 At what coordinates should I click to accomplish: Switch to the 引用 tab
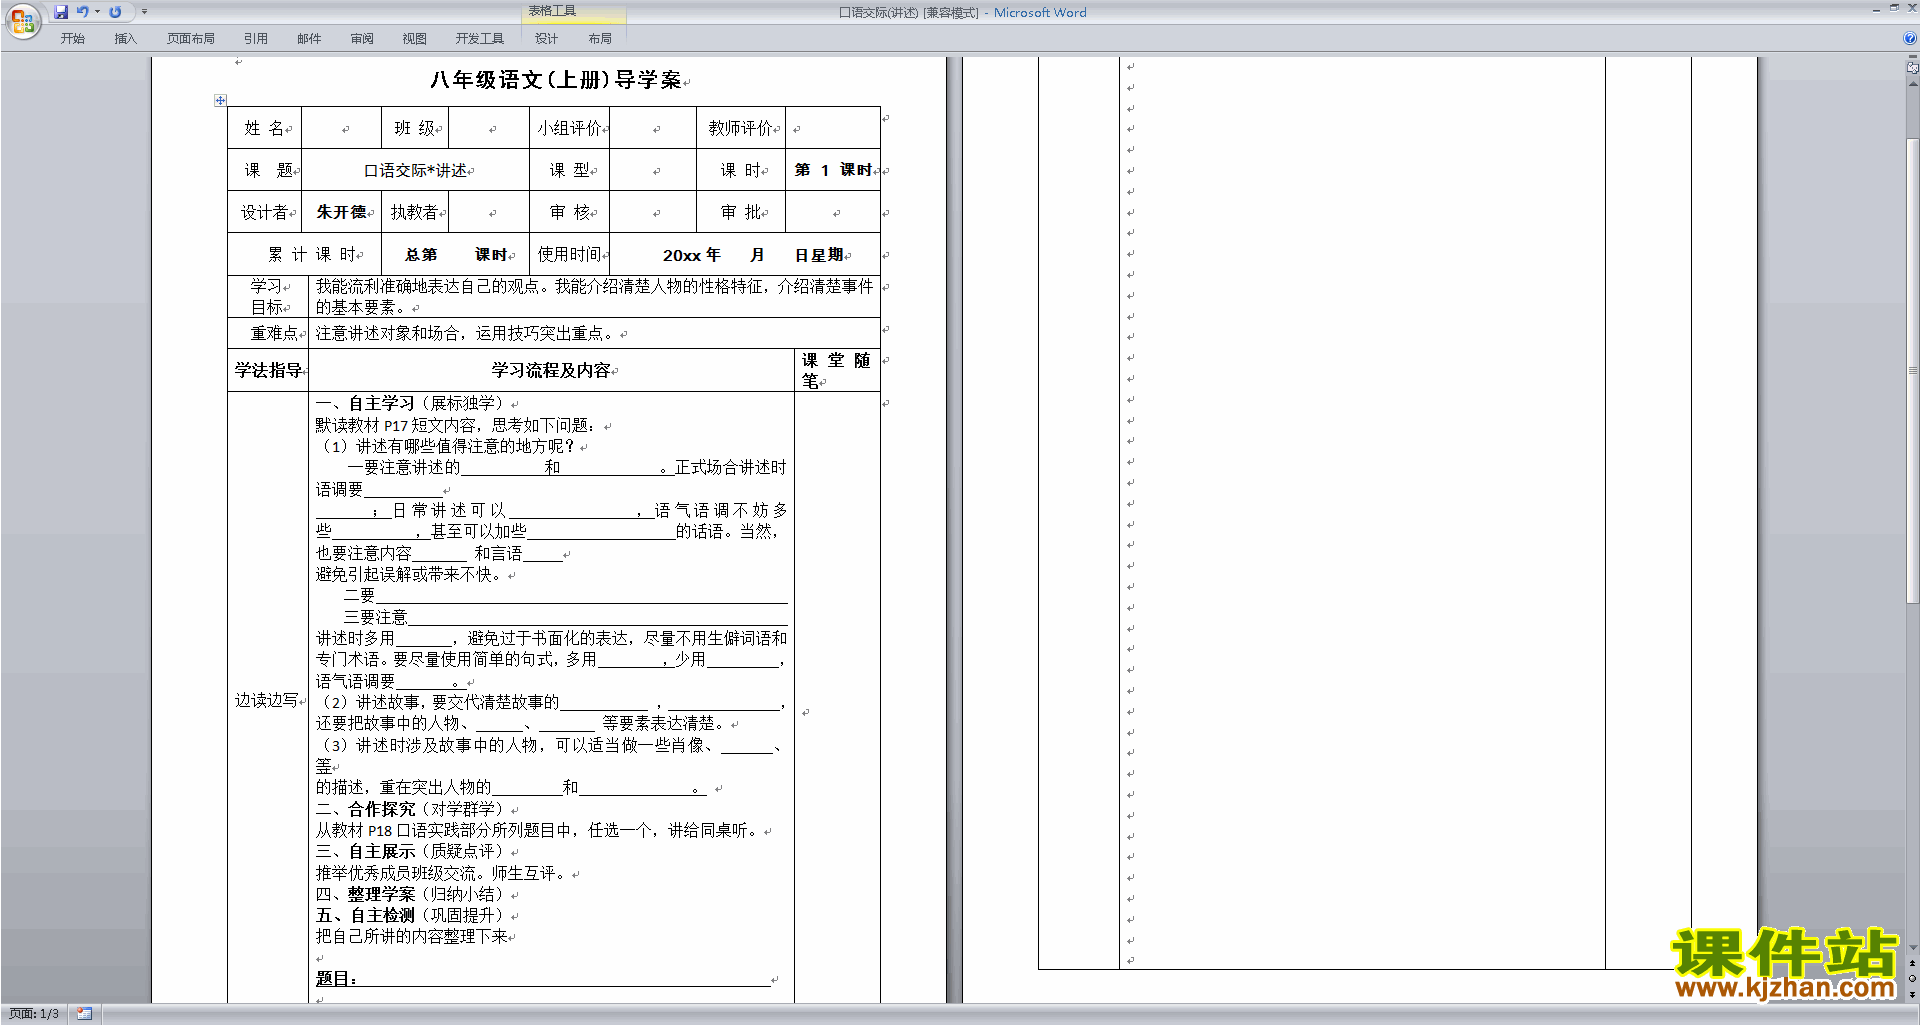[x=256, y=39]
